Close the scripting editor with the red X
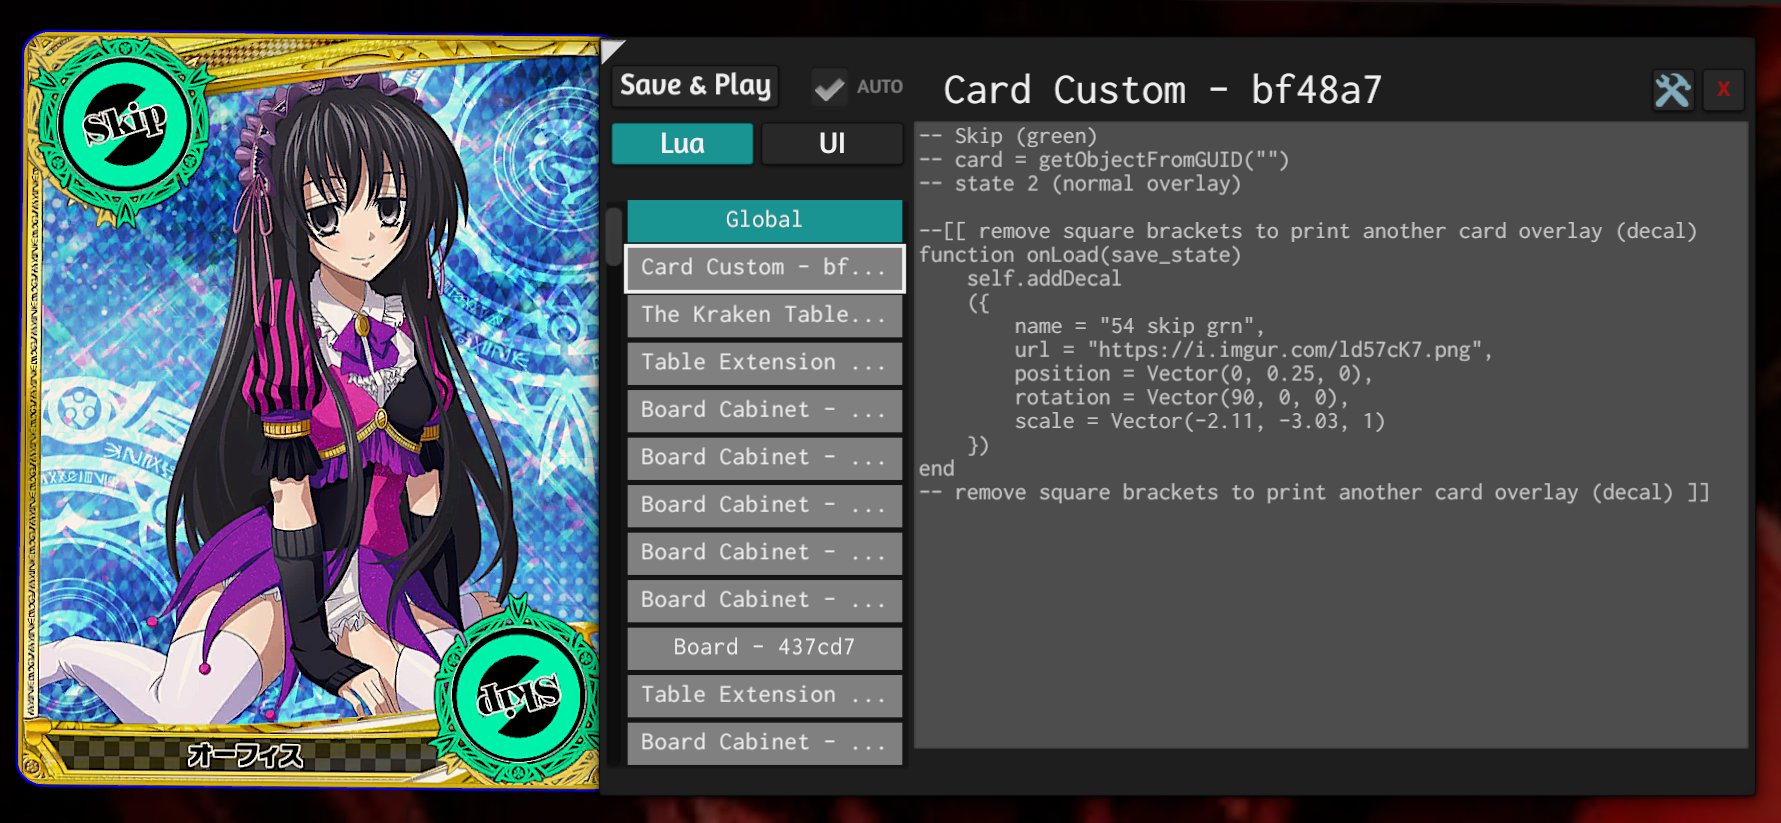 (1723, 90)
